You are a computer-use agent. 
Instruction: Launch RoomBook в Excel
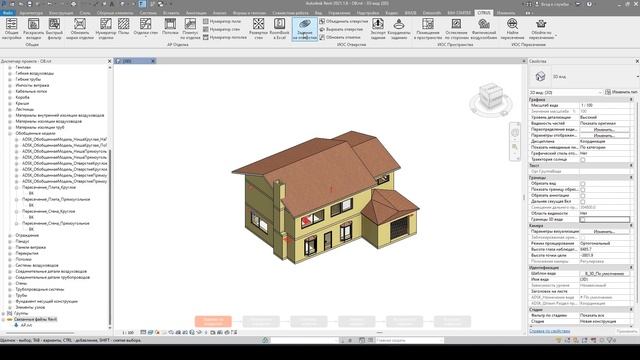click(280, 29)
